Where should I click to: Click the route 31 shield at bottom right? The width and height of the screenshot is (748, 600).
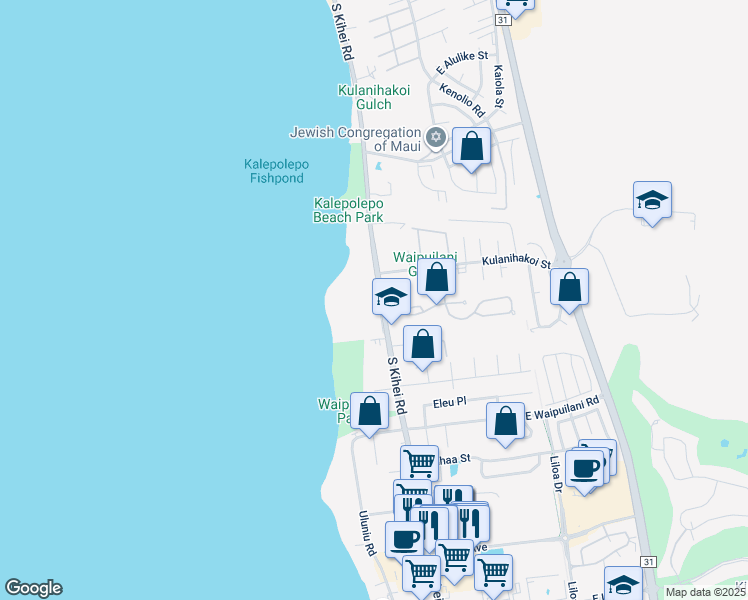point(648,562)
